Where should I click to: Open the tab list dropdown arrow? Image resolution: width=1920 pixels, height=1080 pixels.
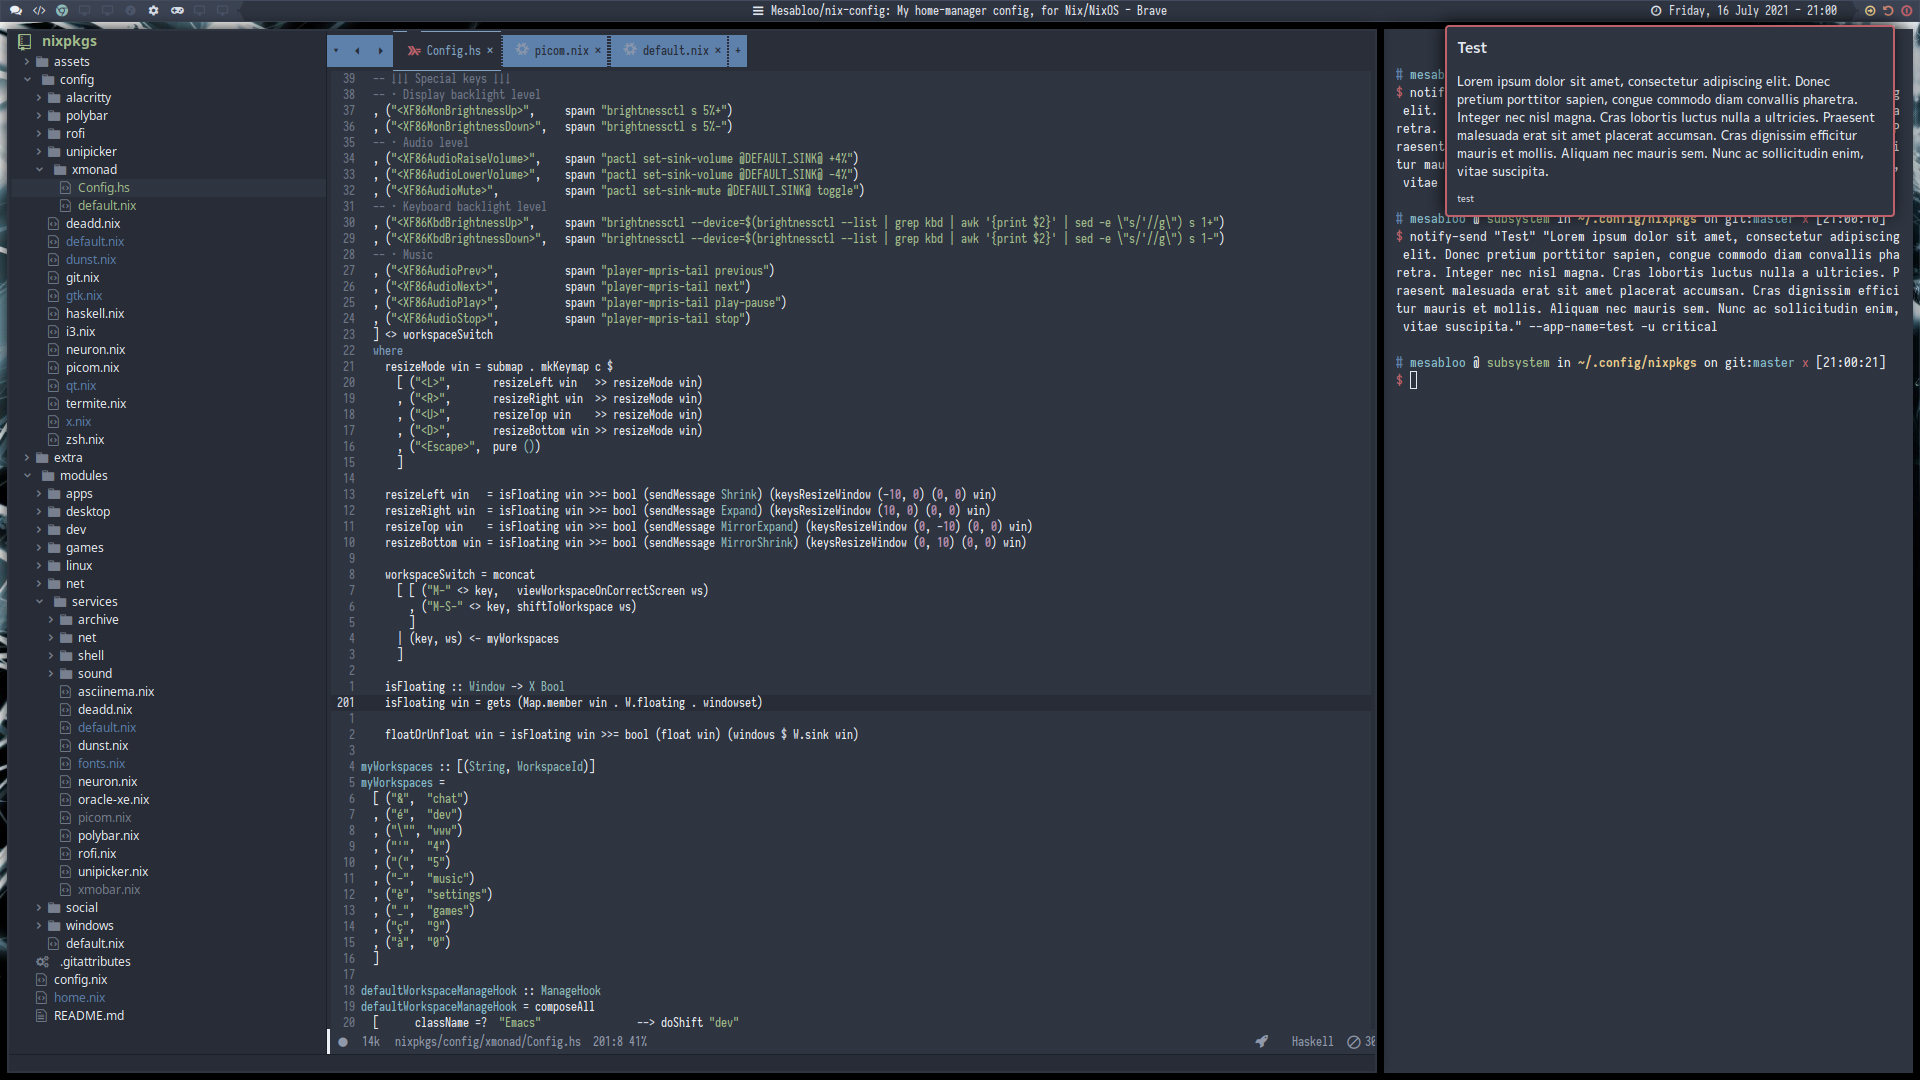(336, 50)
